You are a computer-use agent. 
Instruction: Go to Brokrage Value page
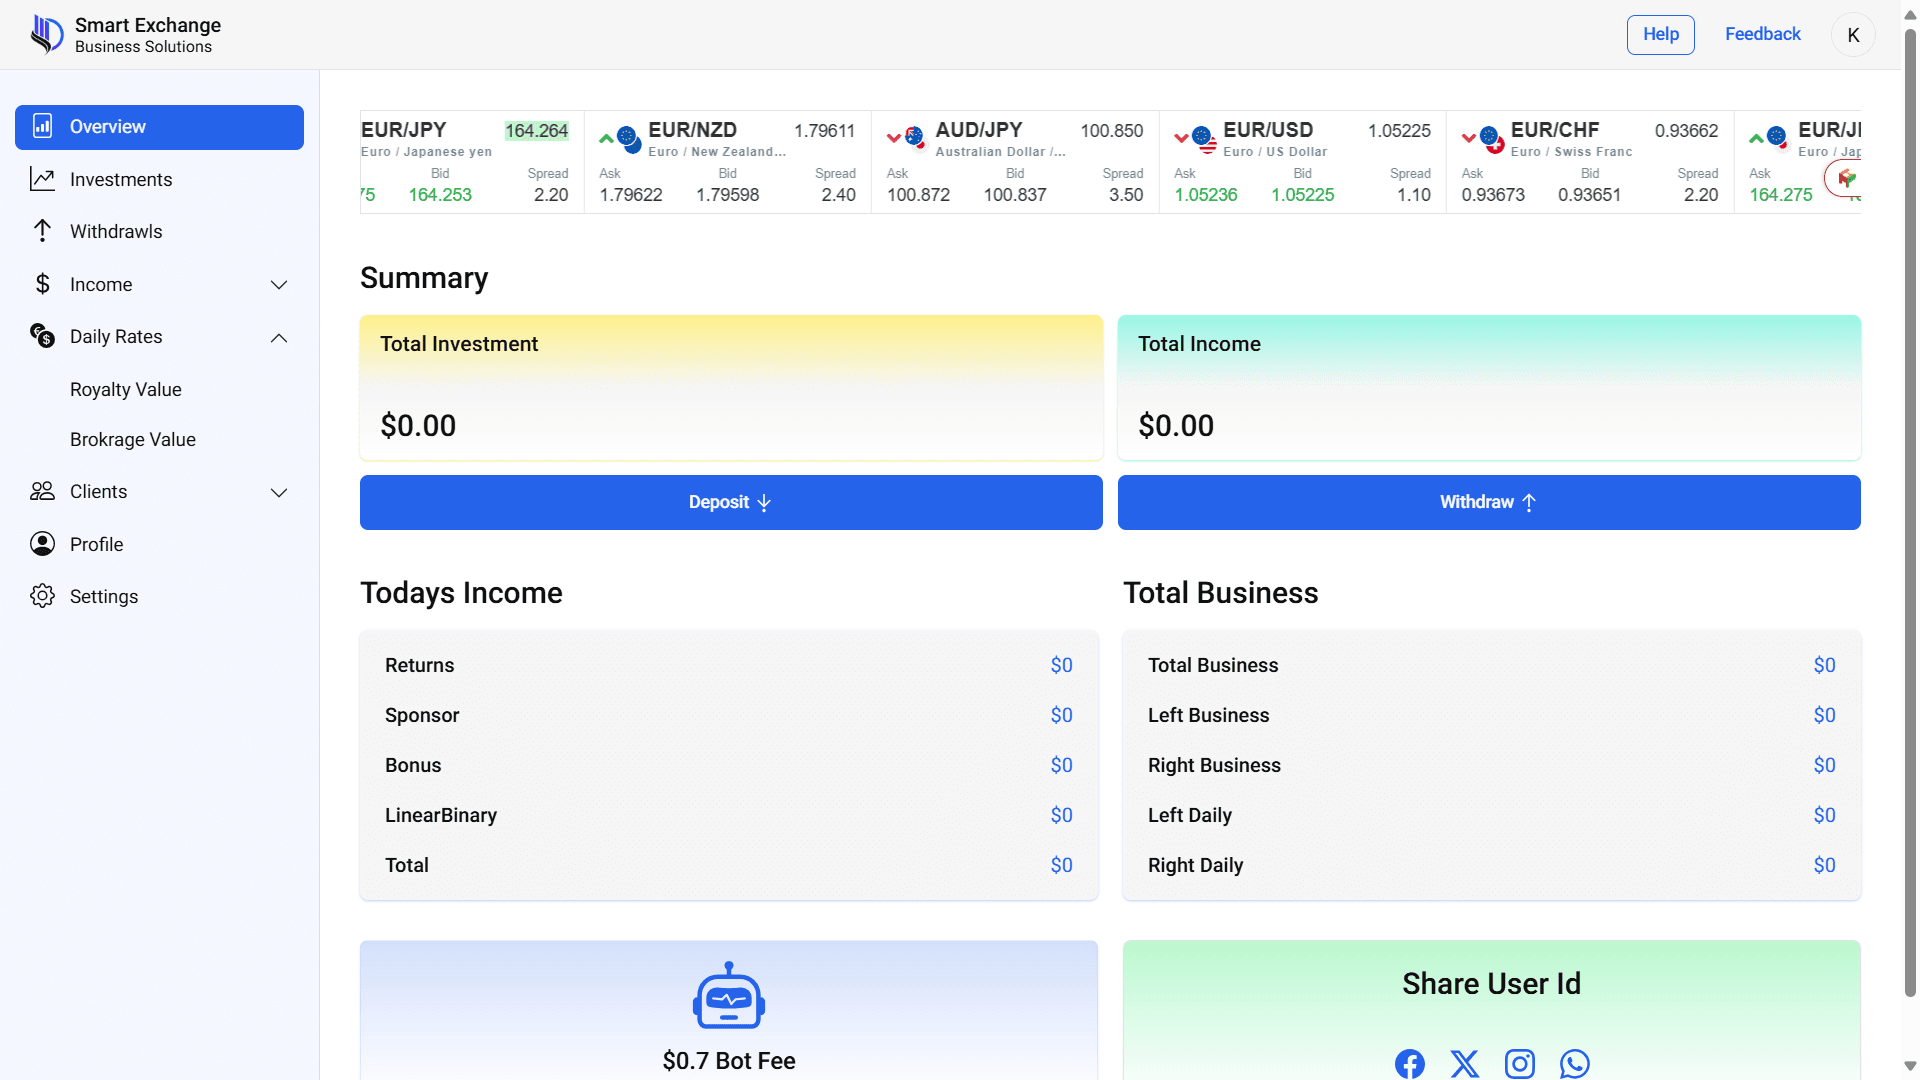133,440
